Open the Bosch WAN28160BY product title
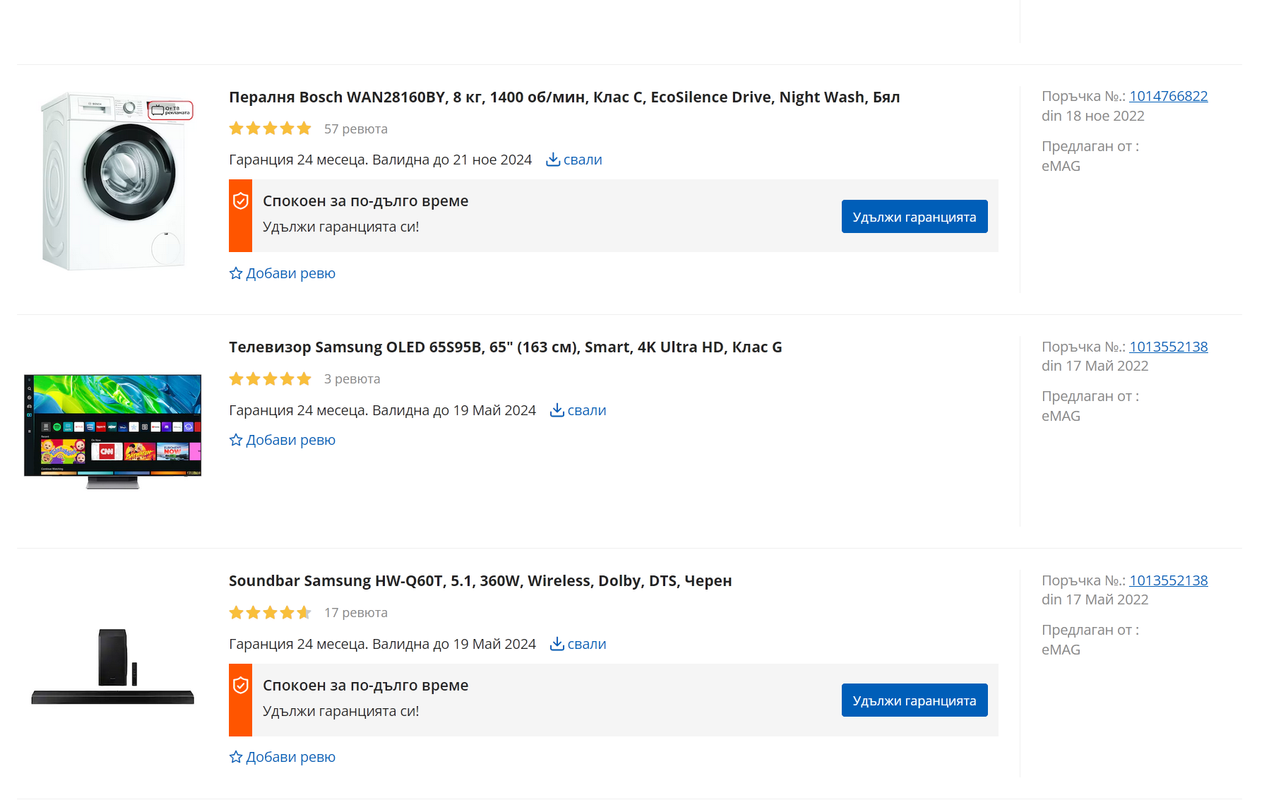Viewport: 1262px width, 800px height. [564, 97]
